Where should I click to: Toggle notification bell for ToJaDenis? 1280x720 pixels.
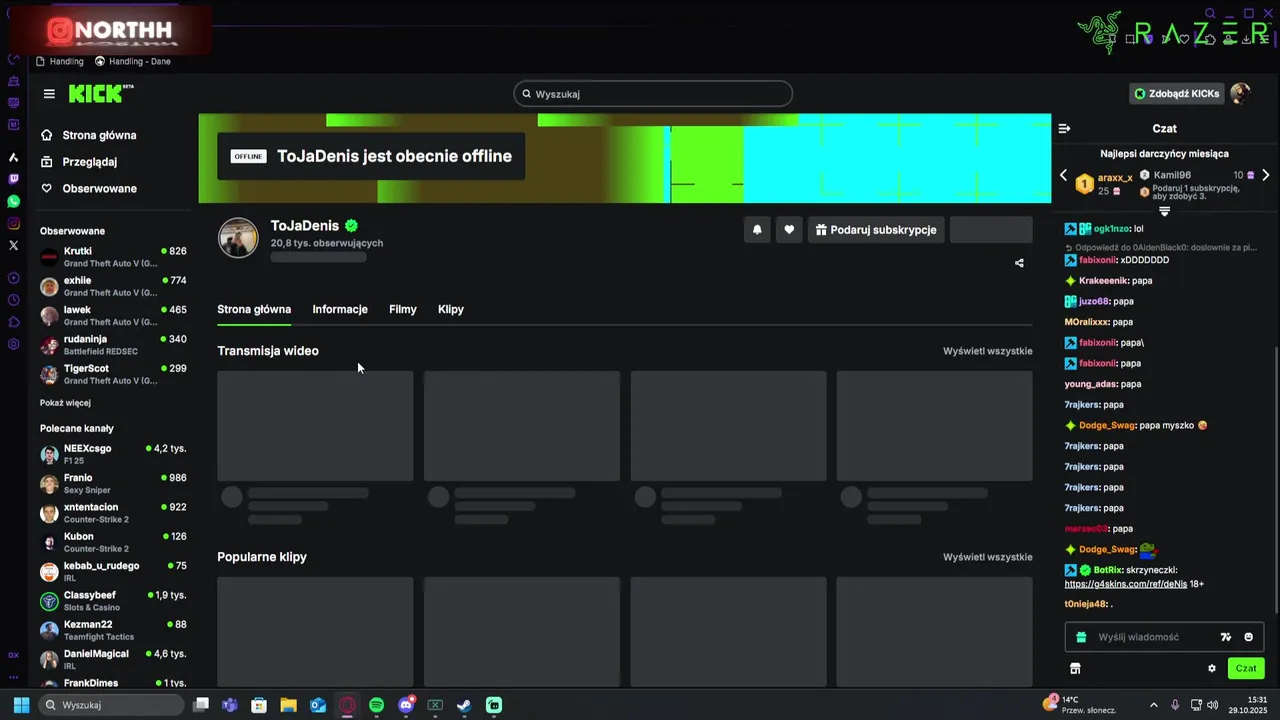pos(757,230)
